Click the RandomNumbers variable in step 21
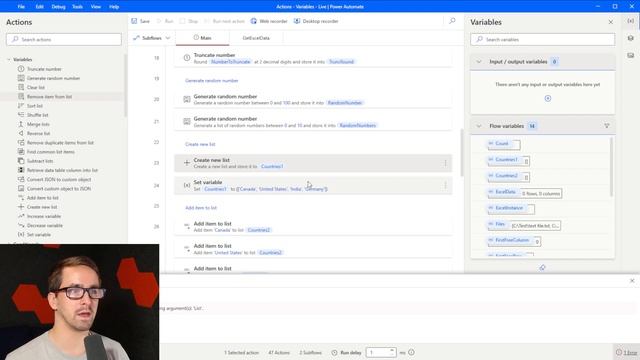 coord(358,125)
